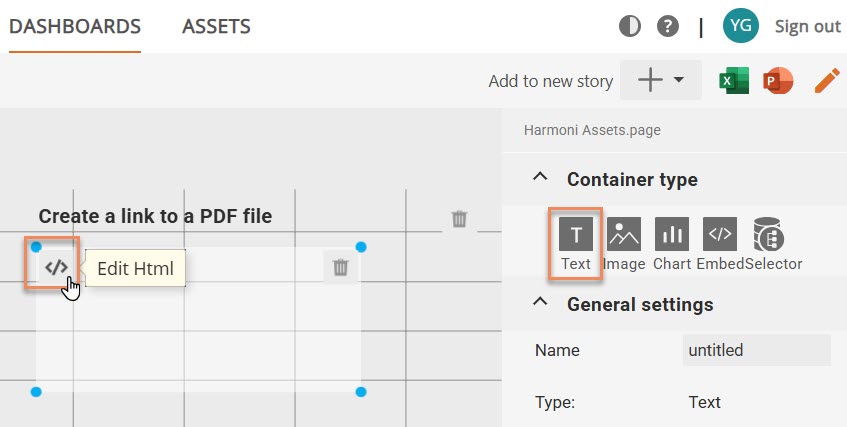847x427 pixels.
Task: Select the Chart container type
Action: 672,244
